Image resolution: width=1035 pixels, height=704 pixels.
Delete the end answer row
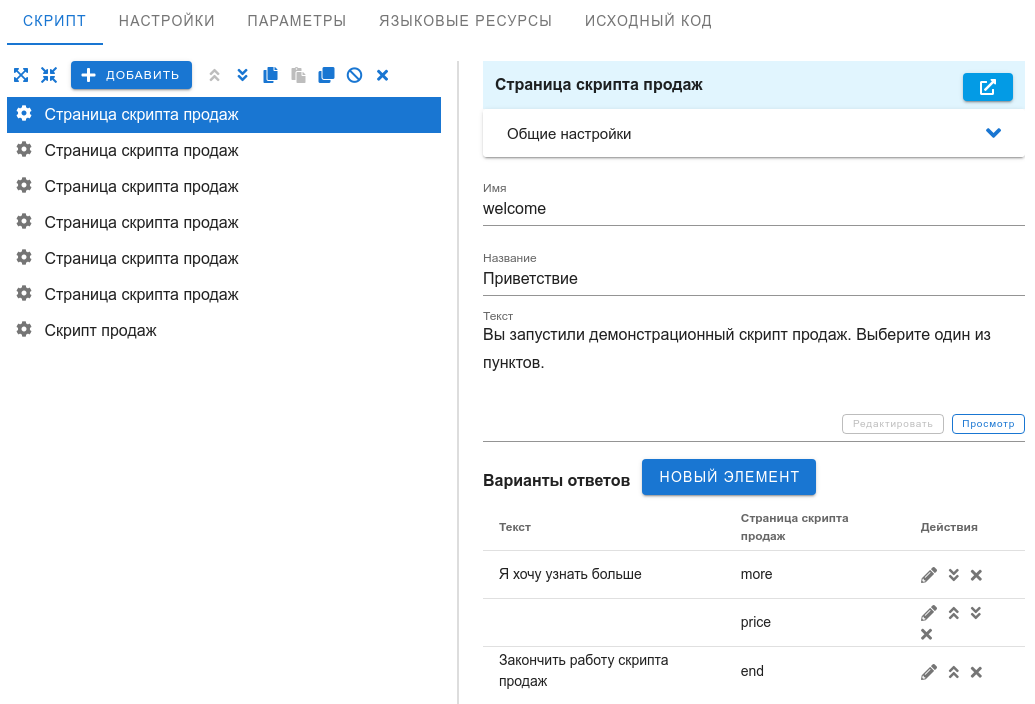[976, 672]
